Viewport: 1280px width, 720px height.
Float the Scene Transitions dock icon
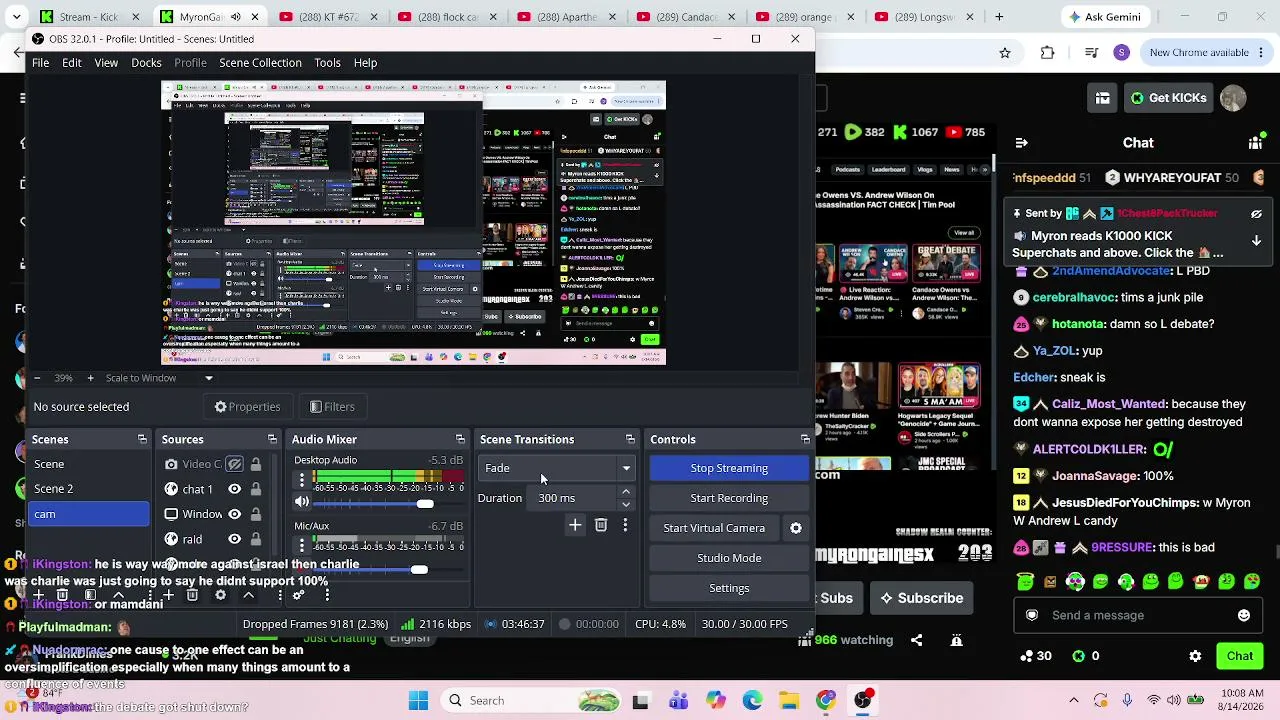[x=630, y=439]
